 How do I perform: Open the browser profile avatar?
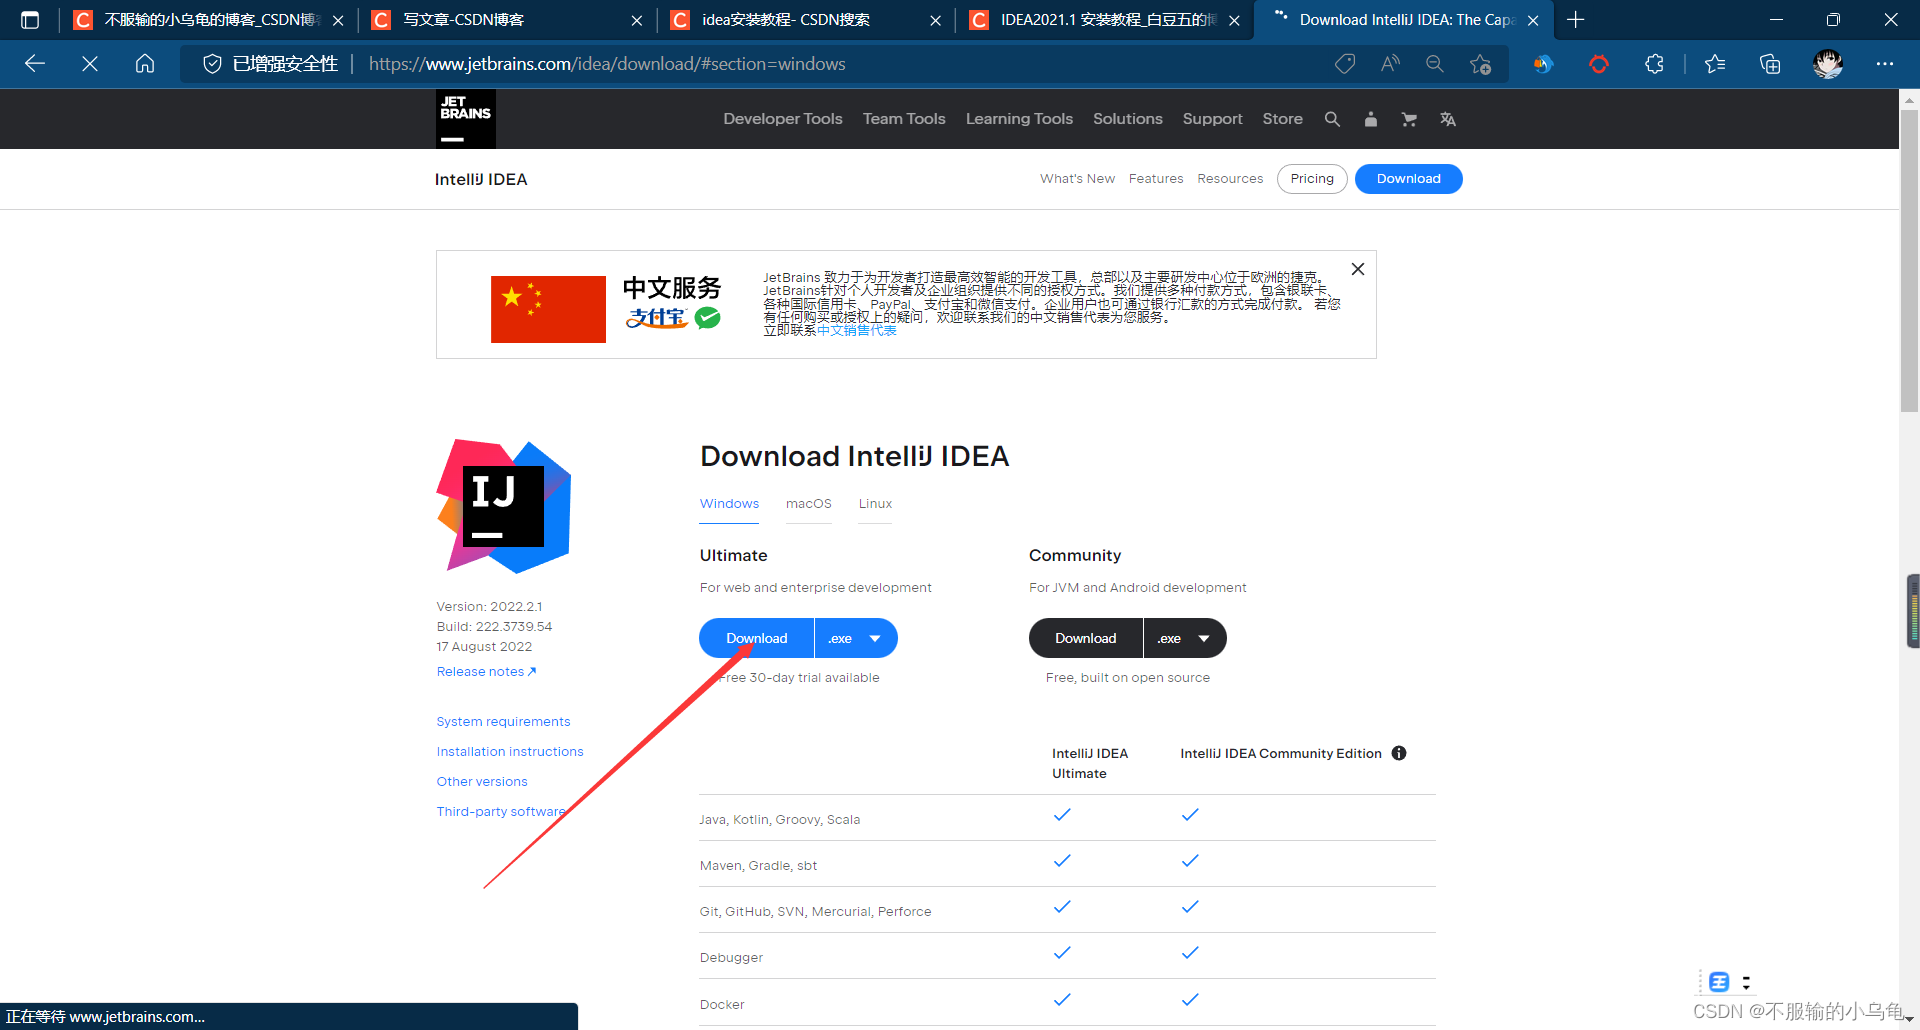(1828, 64)
